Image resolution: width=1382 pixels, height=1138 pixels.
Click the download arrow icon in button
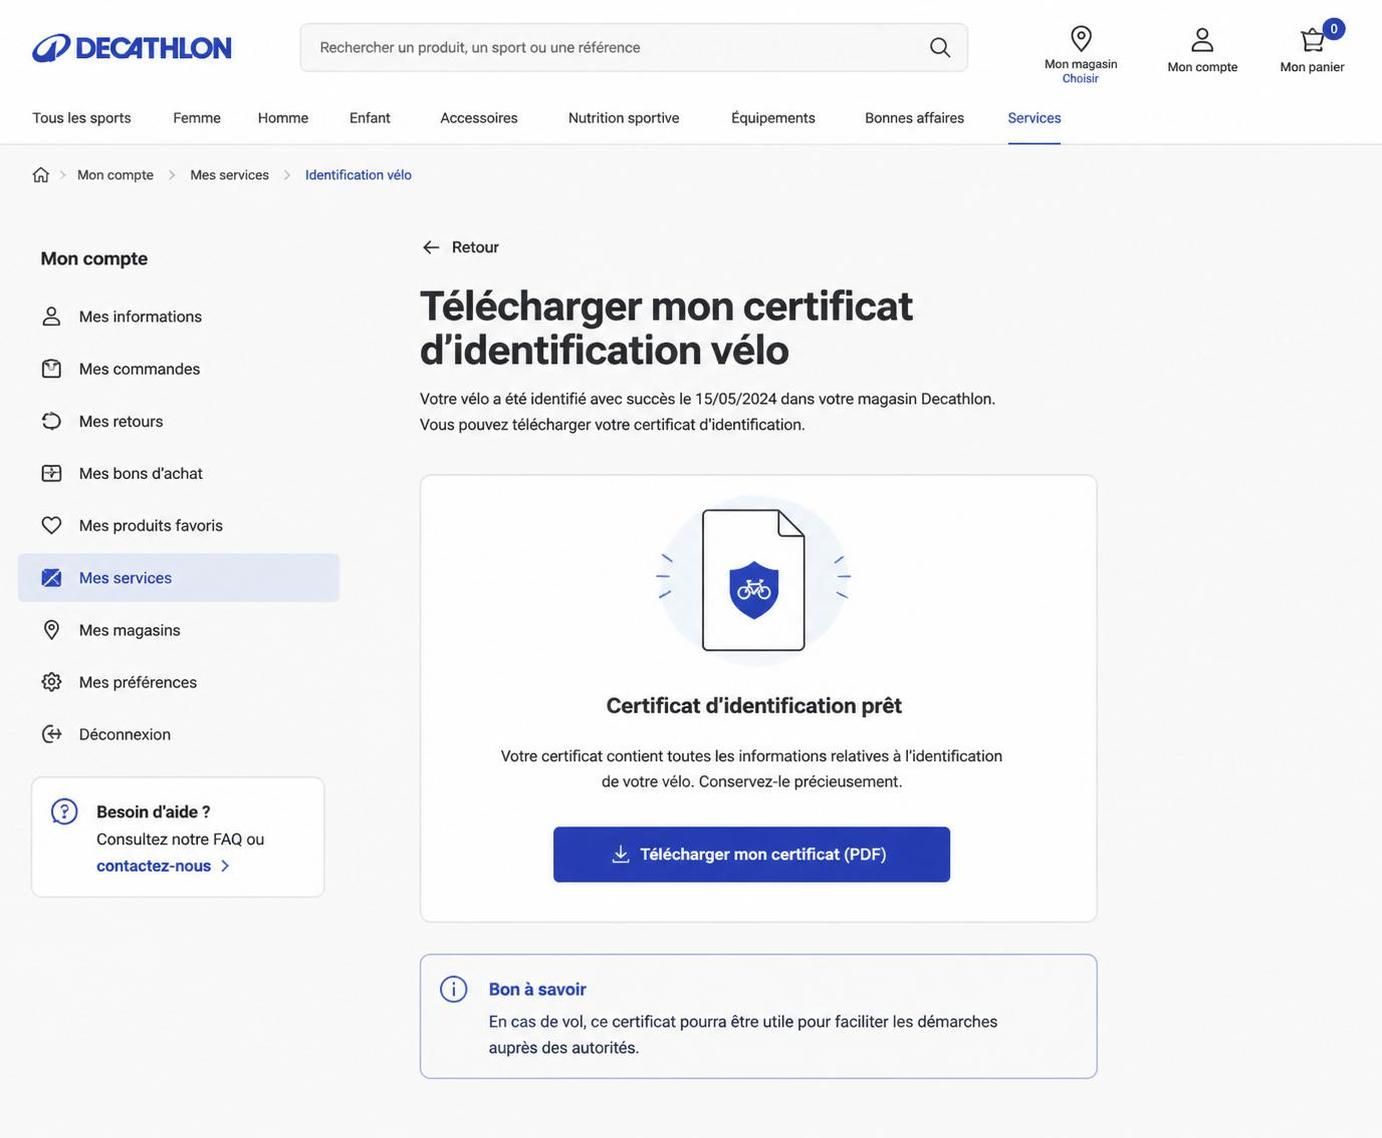pos(621,854)
